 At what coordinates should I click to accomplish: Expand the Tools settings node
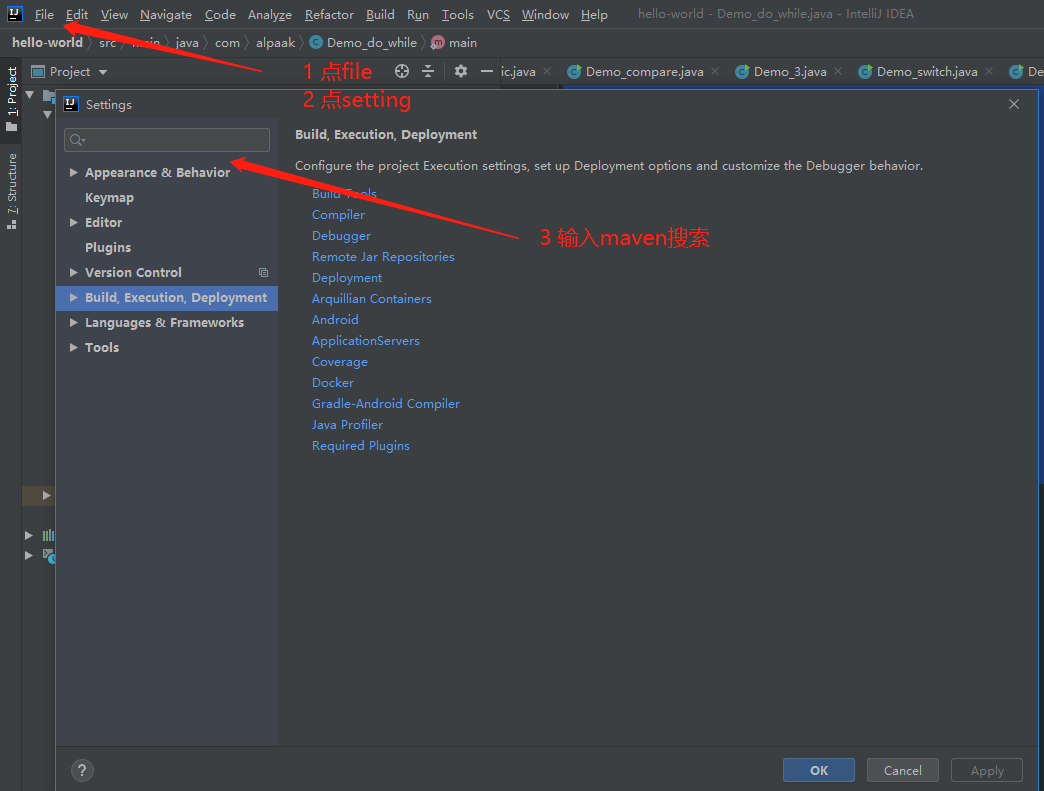[73, 348]
